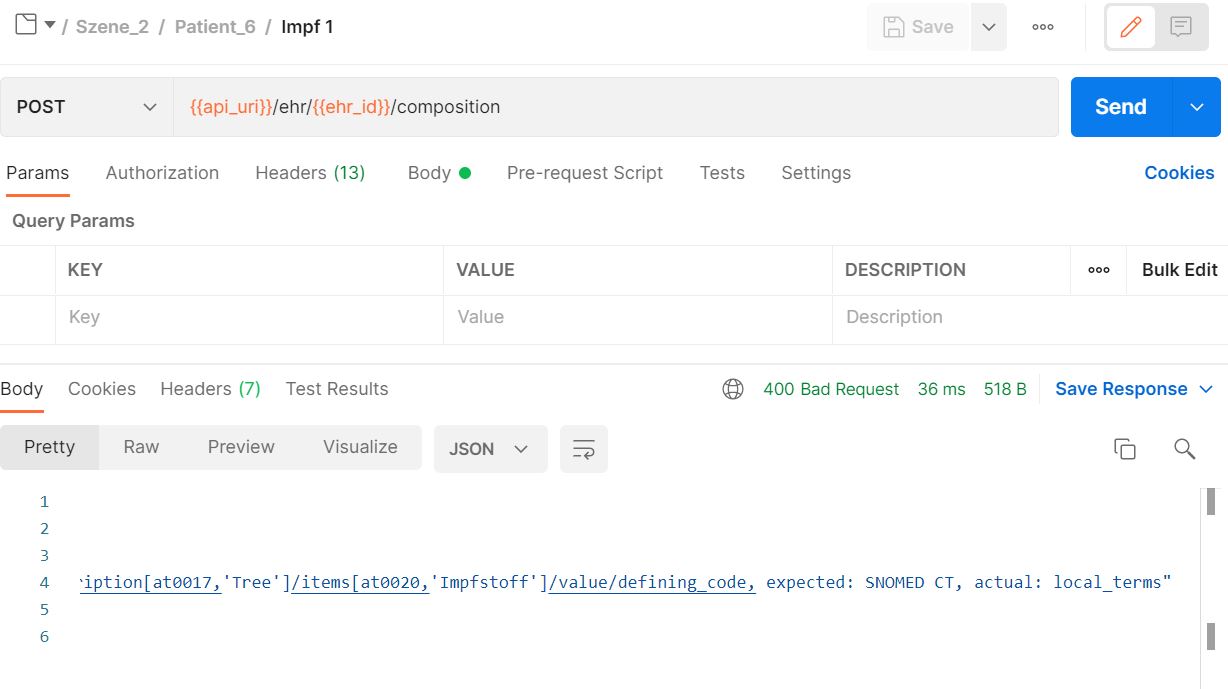
Task: View network info via the globe icon
Action: tap(733, 389)
